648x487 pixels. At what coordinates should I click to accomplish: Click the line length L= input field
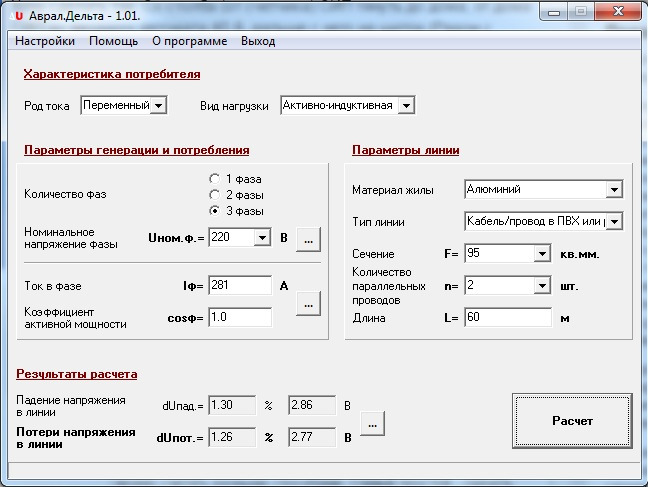point(508,318)
